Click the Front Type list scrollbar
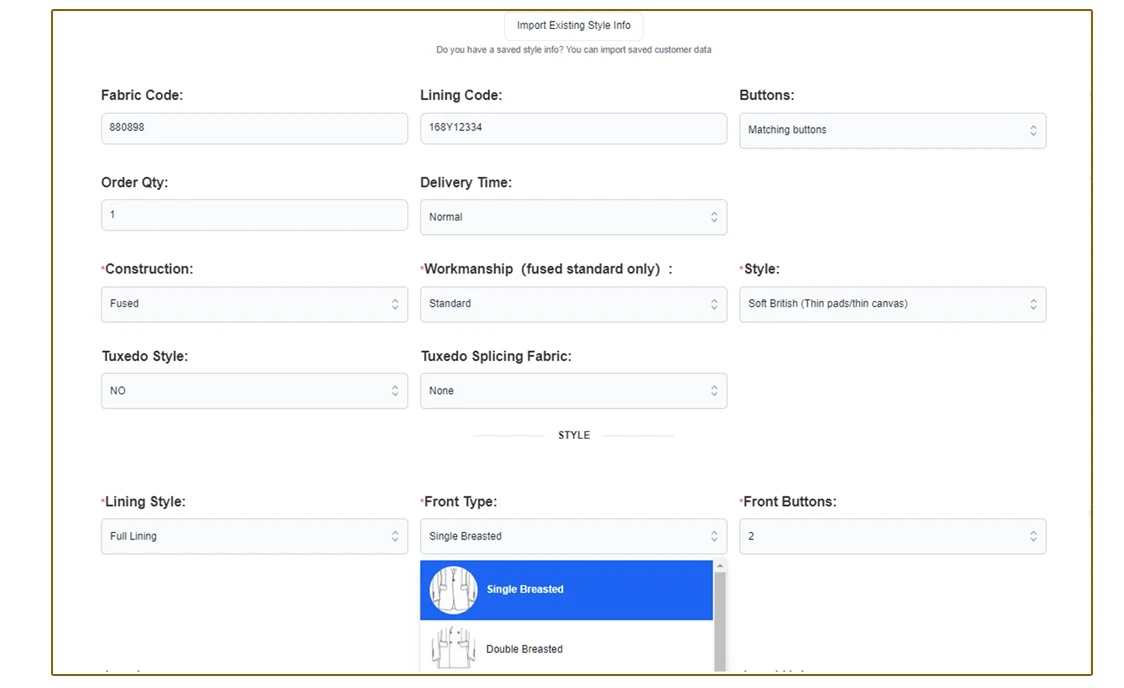The width and height of the screenshot is (1124, 688). [x=720, y=620]
